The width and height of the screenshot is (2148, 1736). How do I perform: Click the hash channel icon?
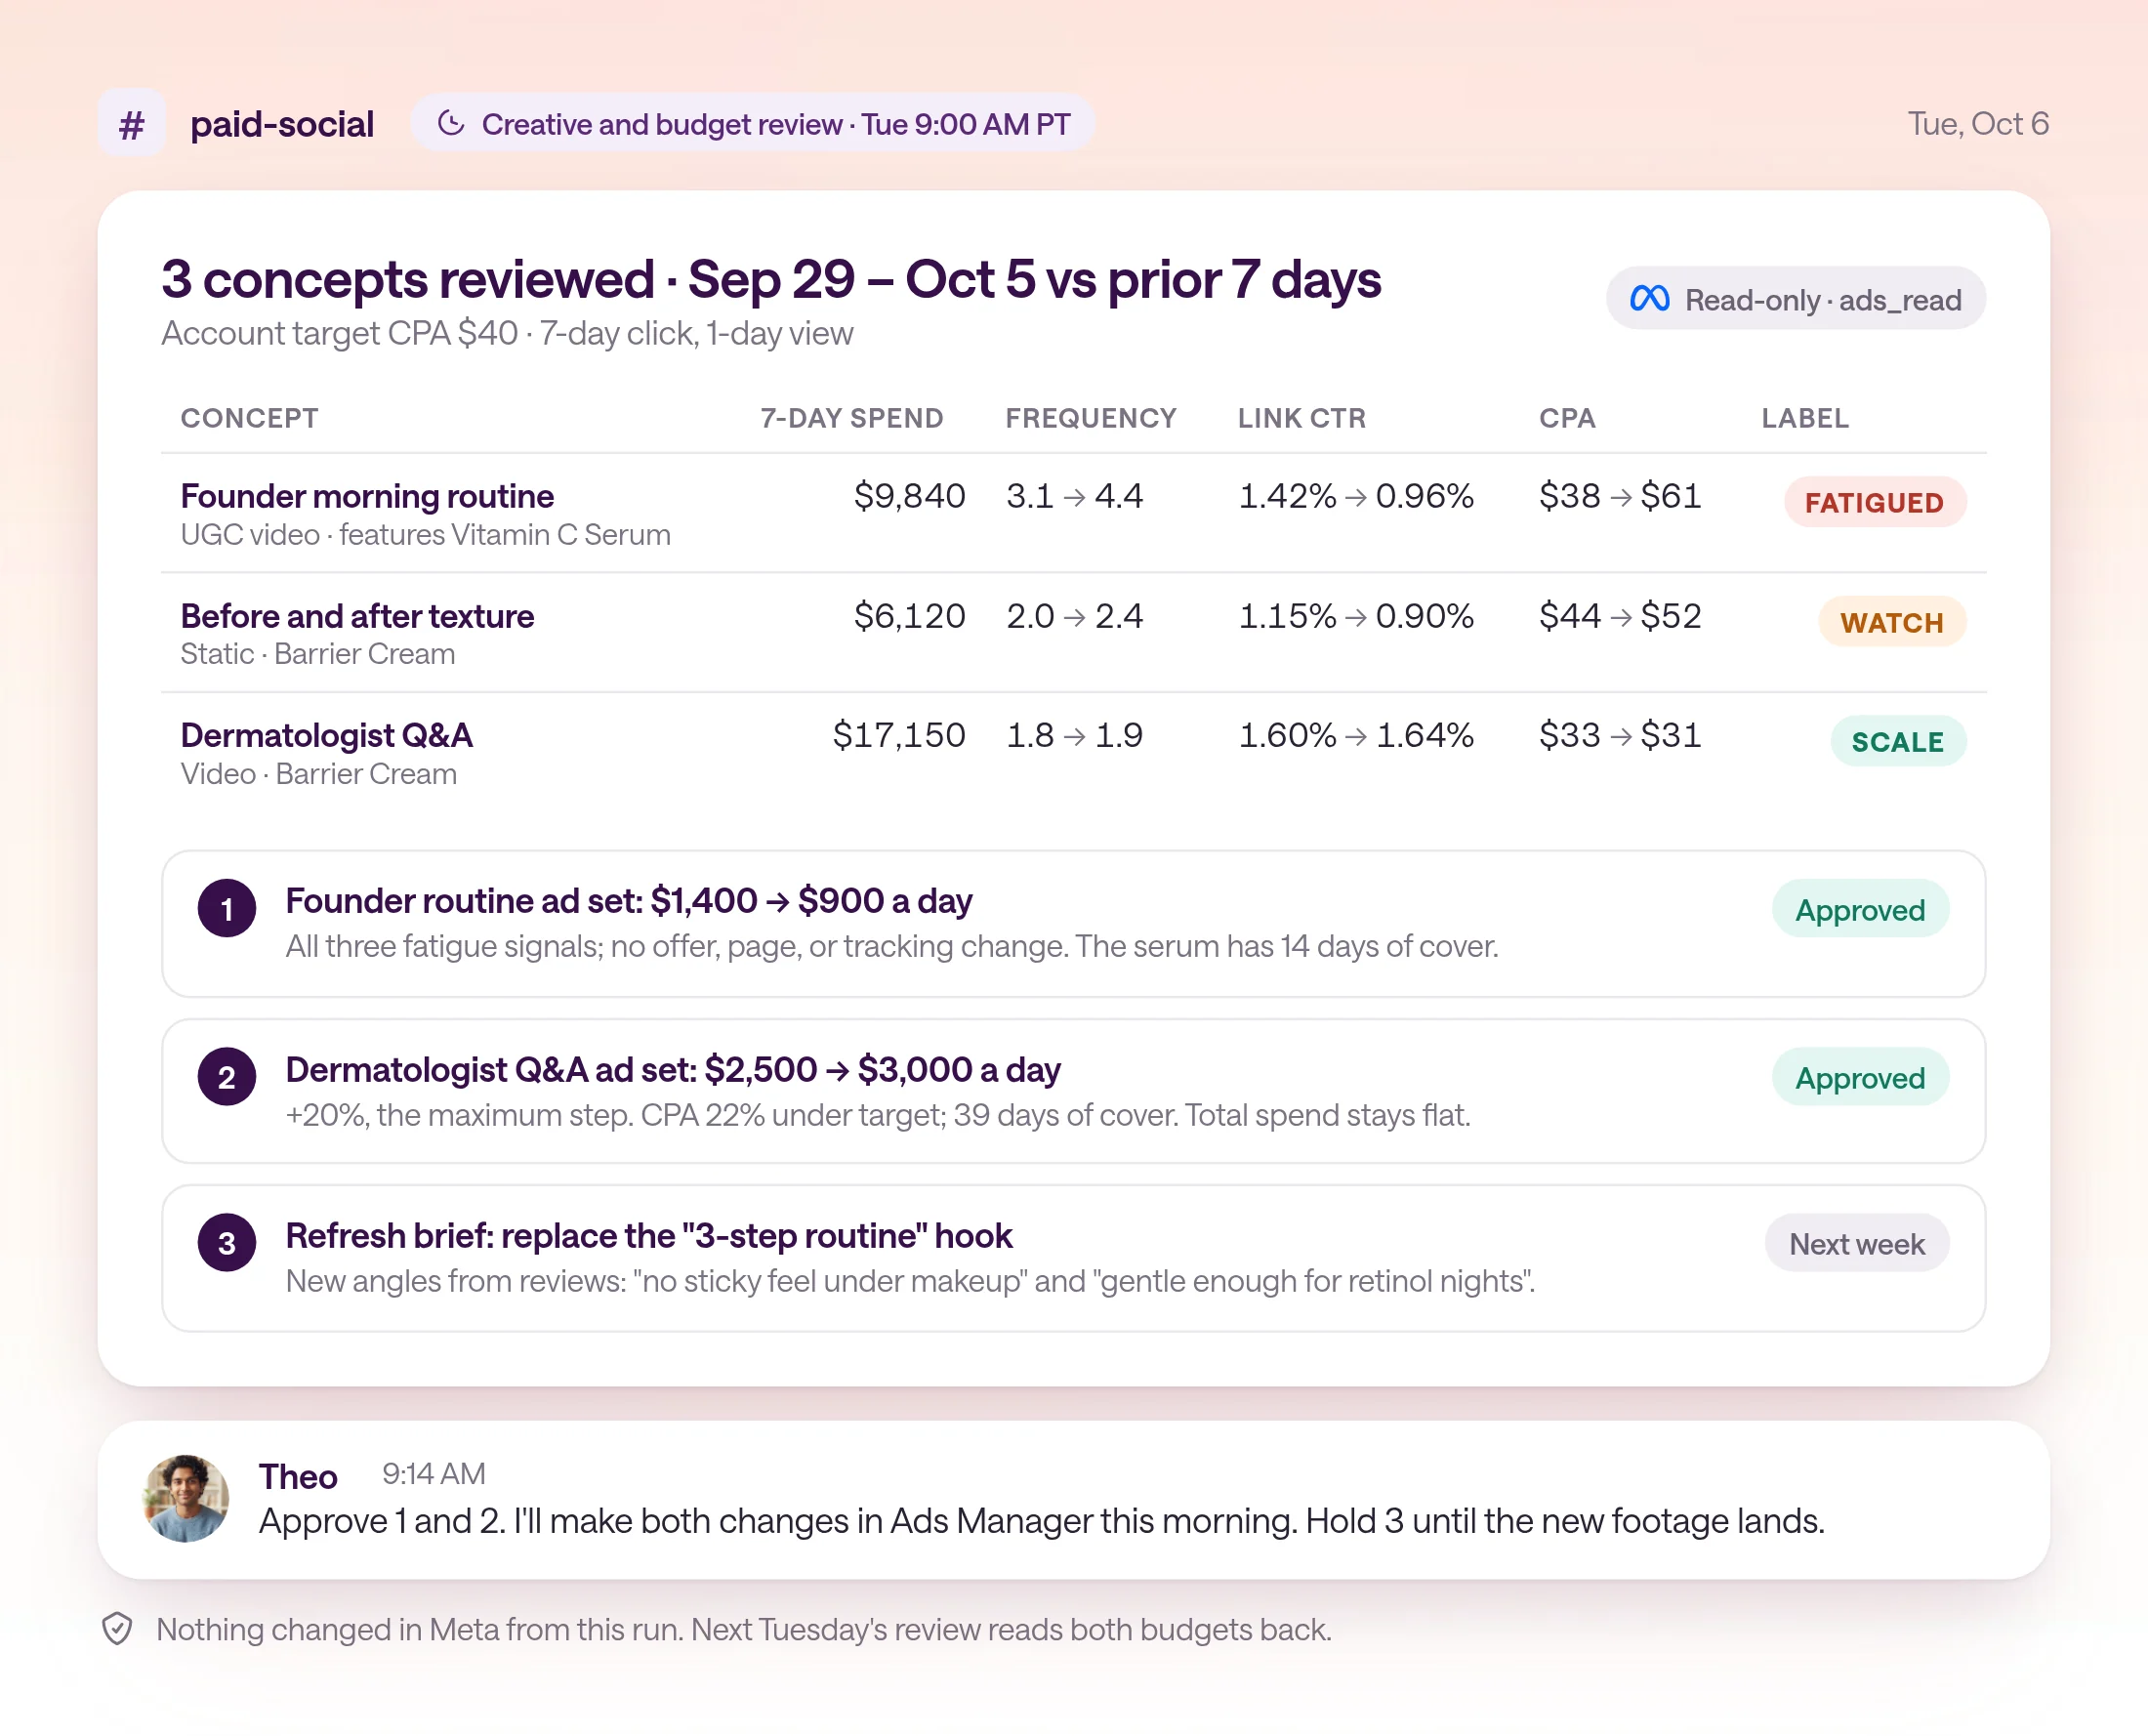click(x=132, y=124)
